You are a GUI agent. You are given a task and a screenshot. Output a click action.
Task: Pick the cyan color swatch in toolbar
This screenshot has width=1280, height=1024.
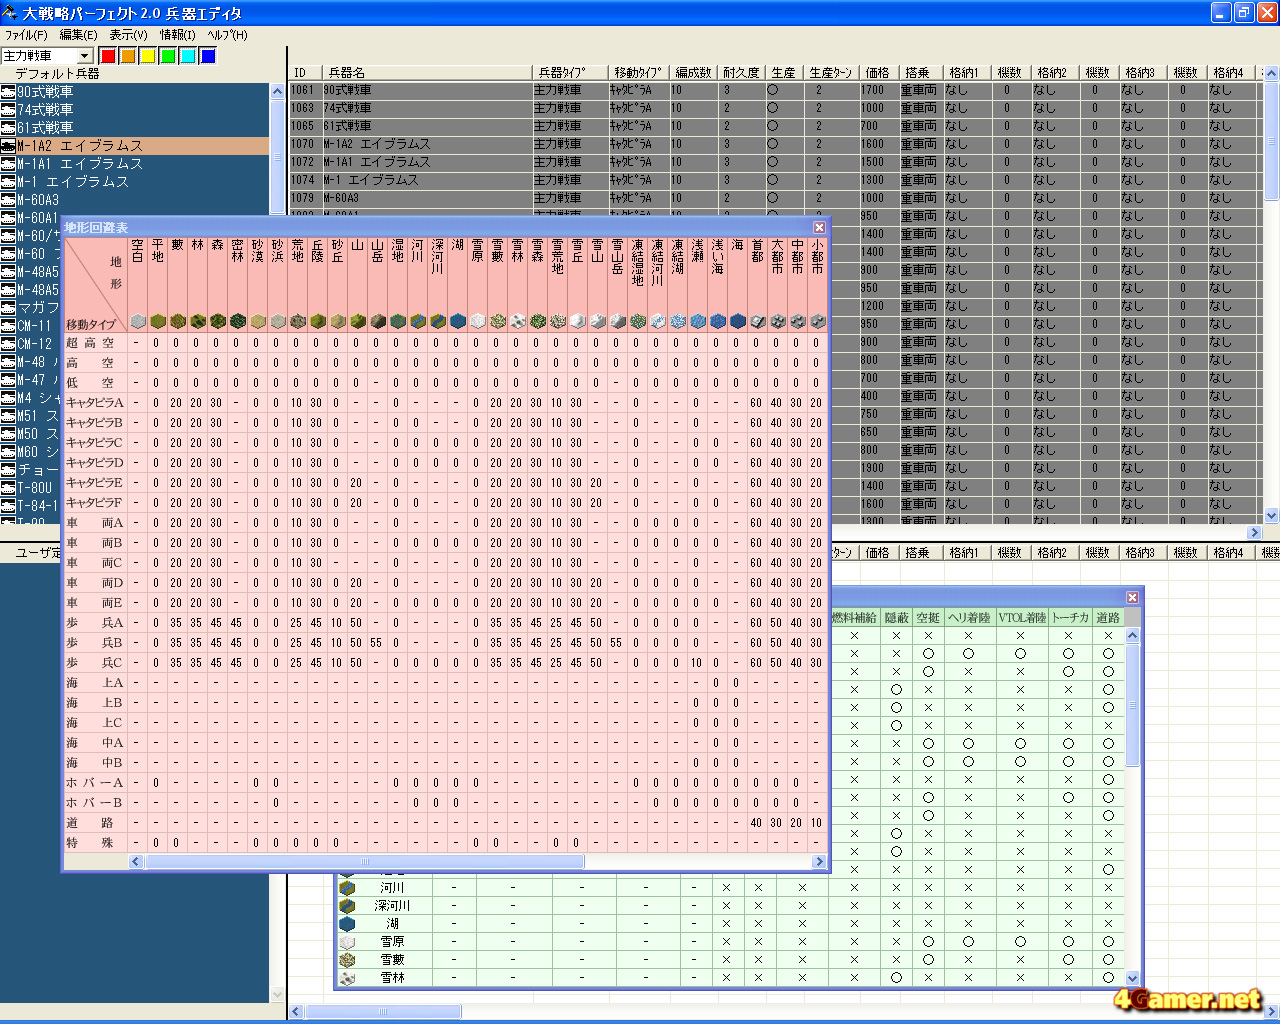coord(188,56)
